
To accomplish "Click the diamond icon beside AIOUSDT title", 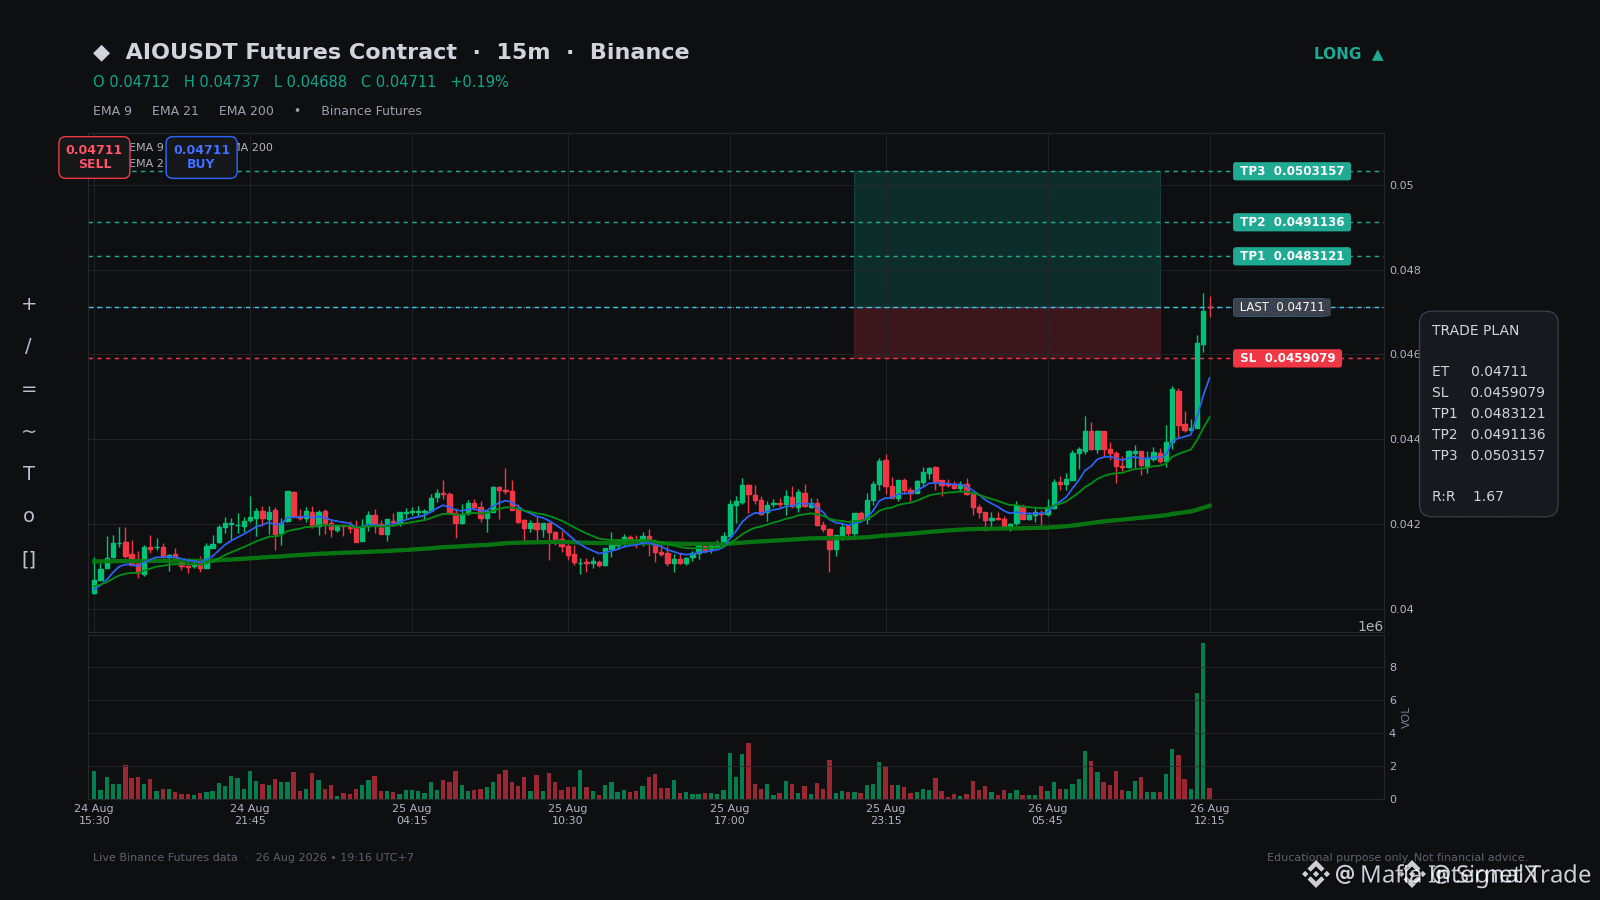I will point(102,53).
